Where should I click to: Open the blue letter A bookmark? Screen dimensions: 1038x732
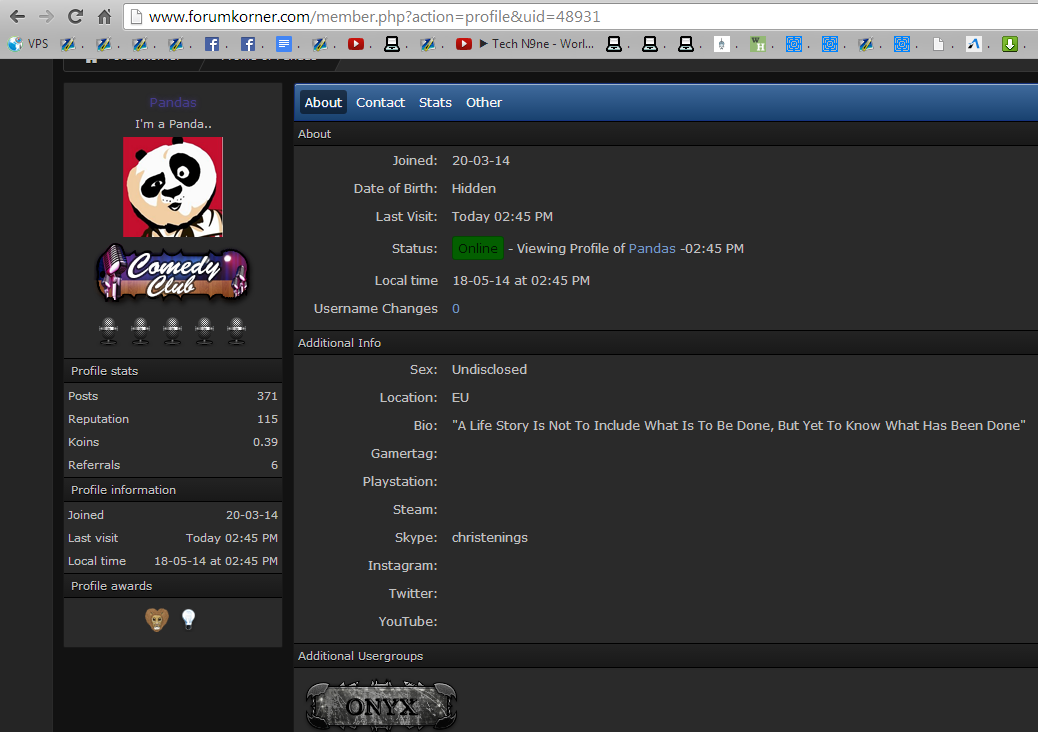973,44
